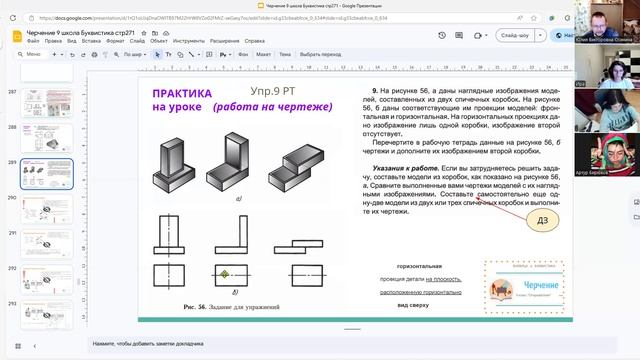Viewport: 640px width, 360px height.
Task: Click the ДЗ callout on the slide
Action: (x=542, y=220)
